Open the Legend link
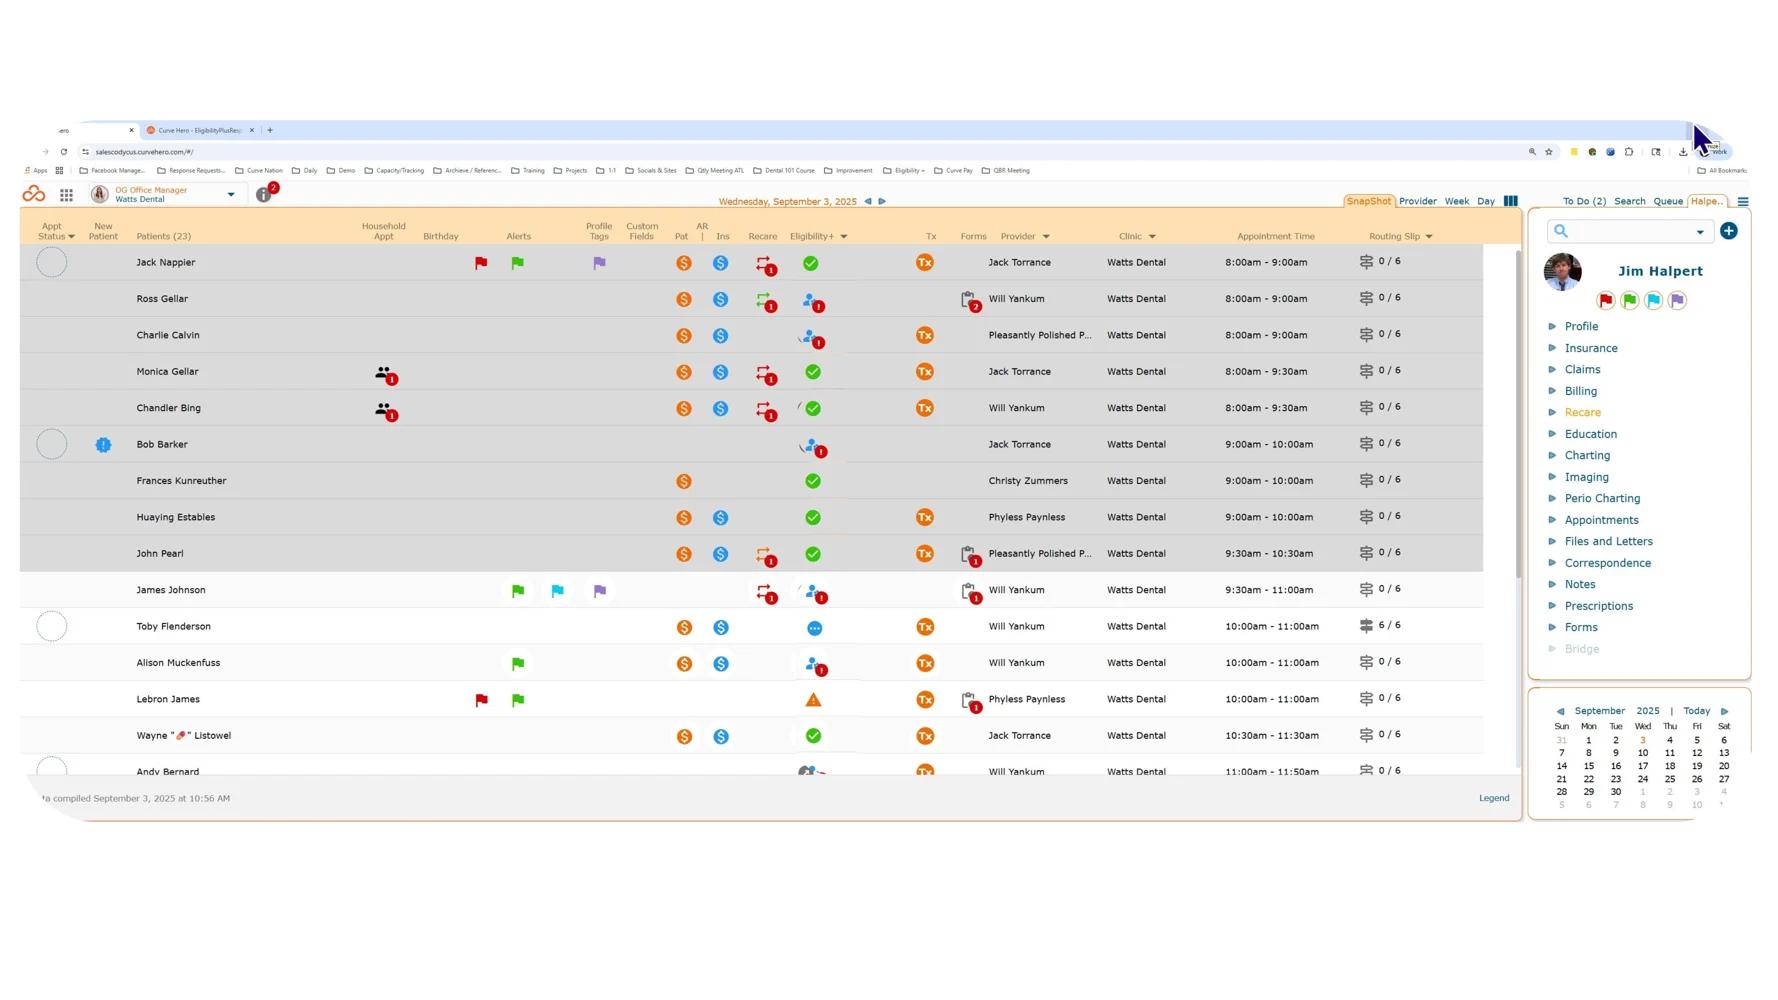 (1494, 798)
